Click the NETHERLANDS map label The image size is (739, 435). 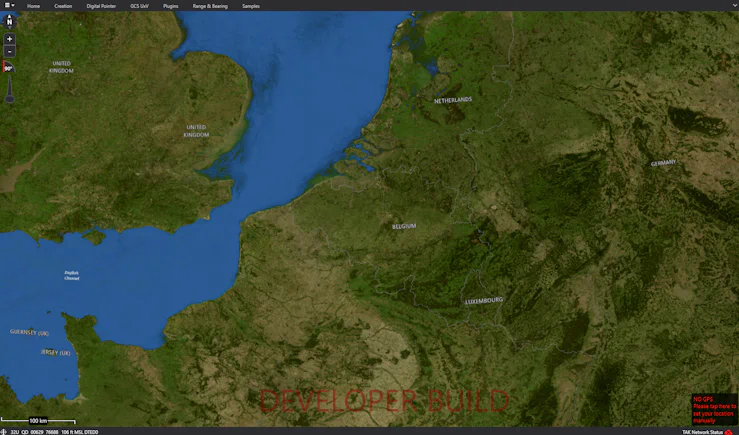click(x=453, y=100)
